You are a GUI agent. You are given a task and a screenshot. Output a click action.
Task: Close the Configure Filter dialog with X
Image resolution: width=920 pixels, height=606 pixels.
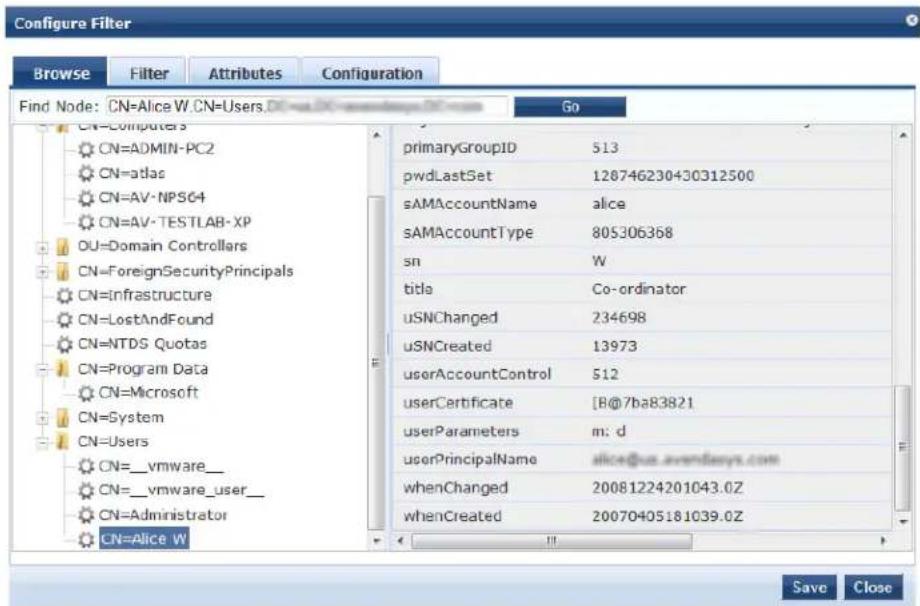(x=912, y=21)
